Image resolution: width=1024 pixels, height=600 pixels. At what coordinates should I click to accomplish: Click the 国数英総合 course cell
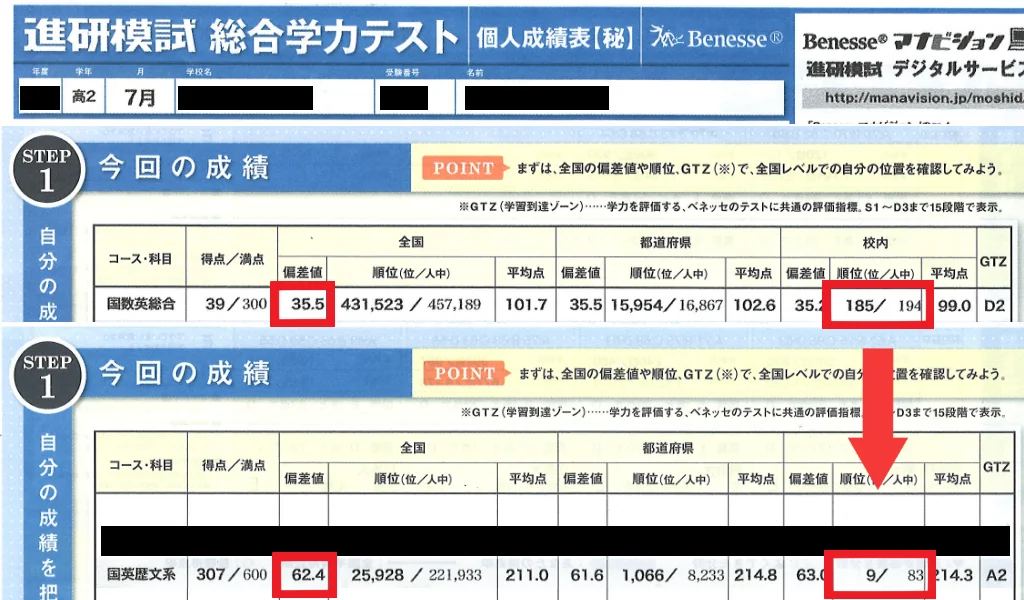tap(141, 304)
